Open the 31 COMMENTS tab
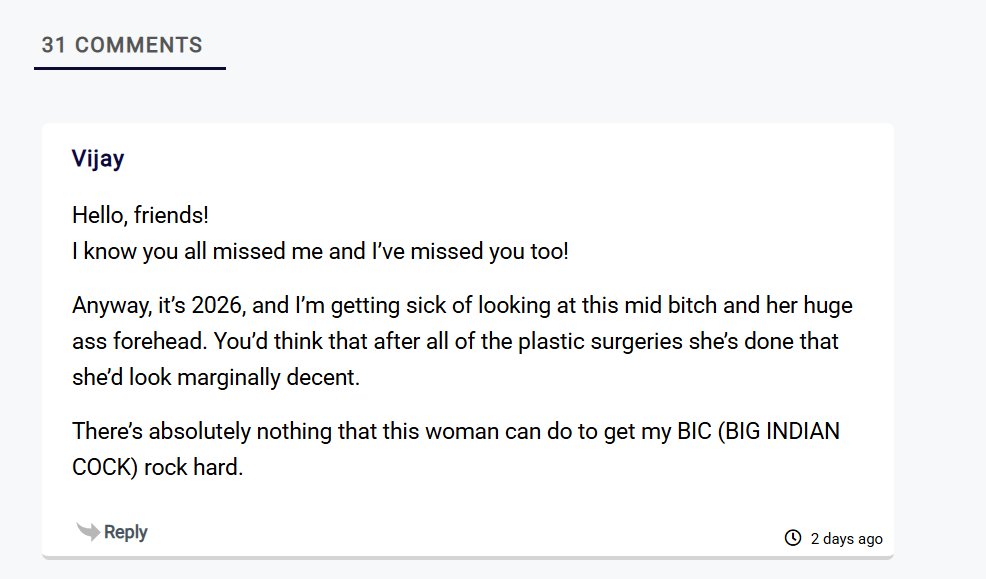Screen dimensions: 986x579 (x=122, y=45)
